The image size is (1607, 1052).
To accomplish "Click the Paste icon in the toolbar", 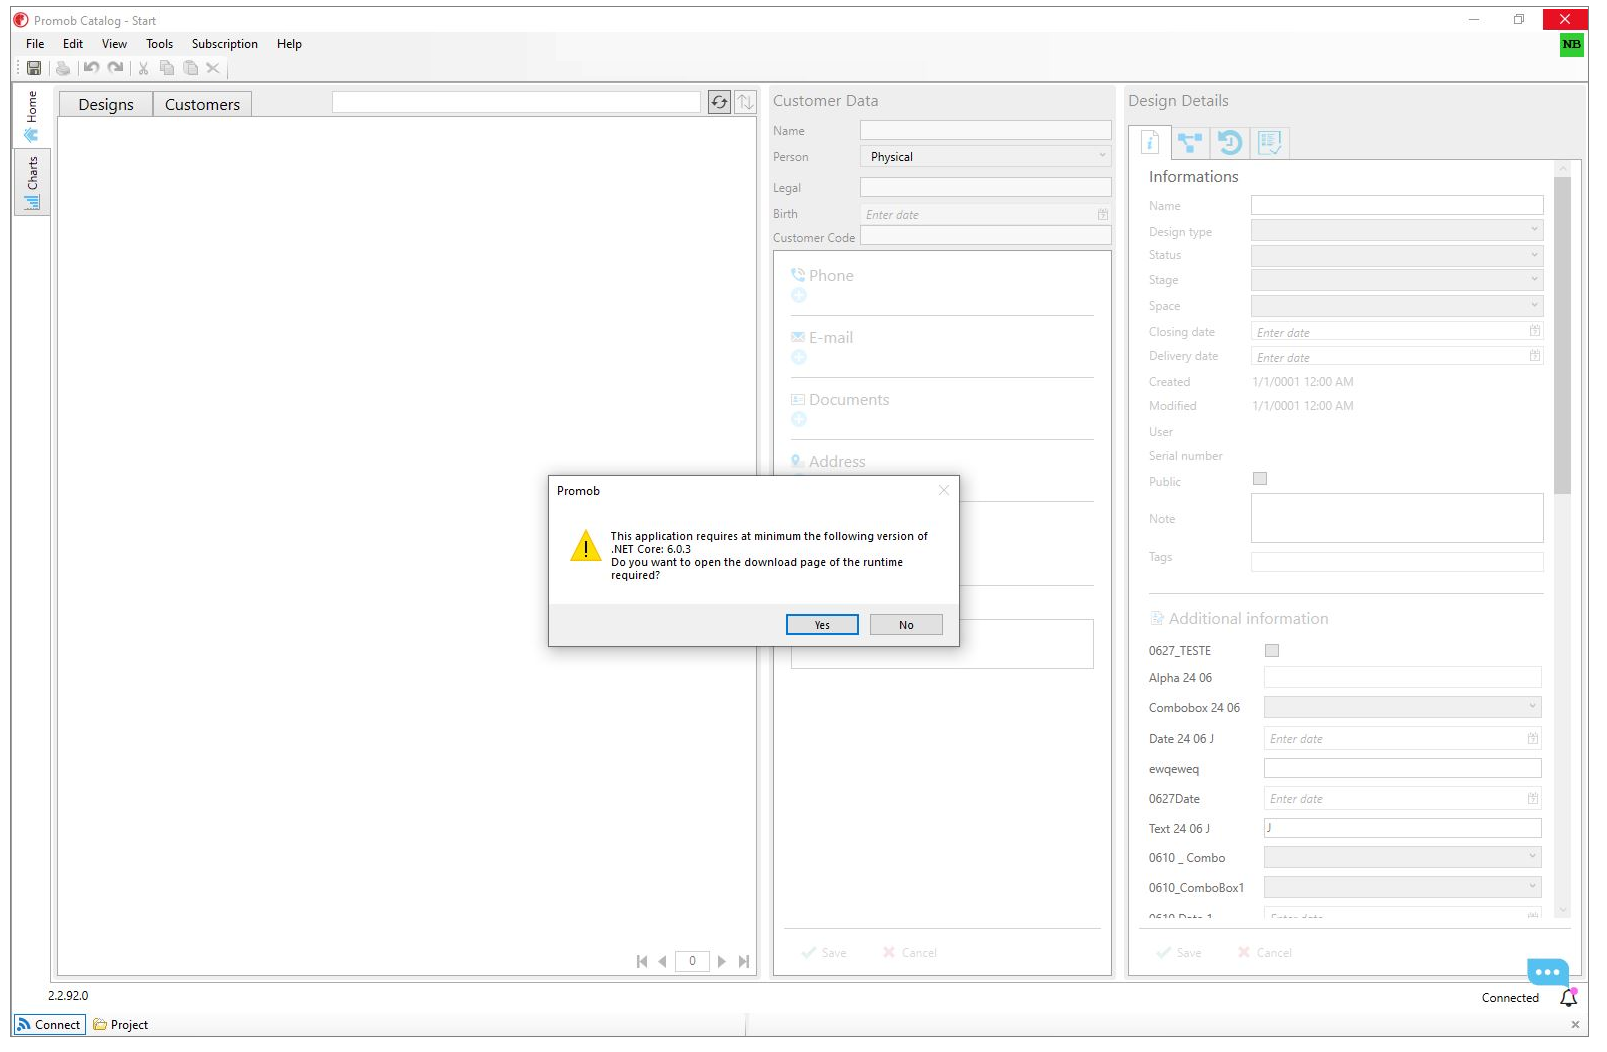I will point(190,68).
